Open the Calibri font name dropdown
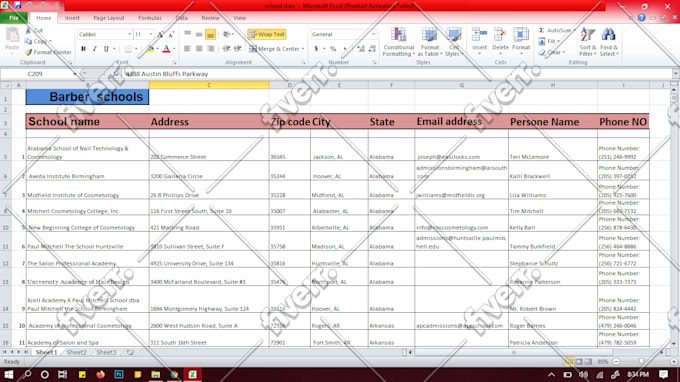Viewport: 680px width, 382px height. 129,34
